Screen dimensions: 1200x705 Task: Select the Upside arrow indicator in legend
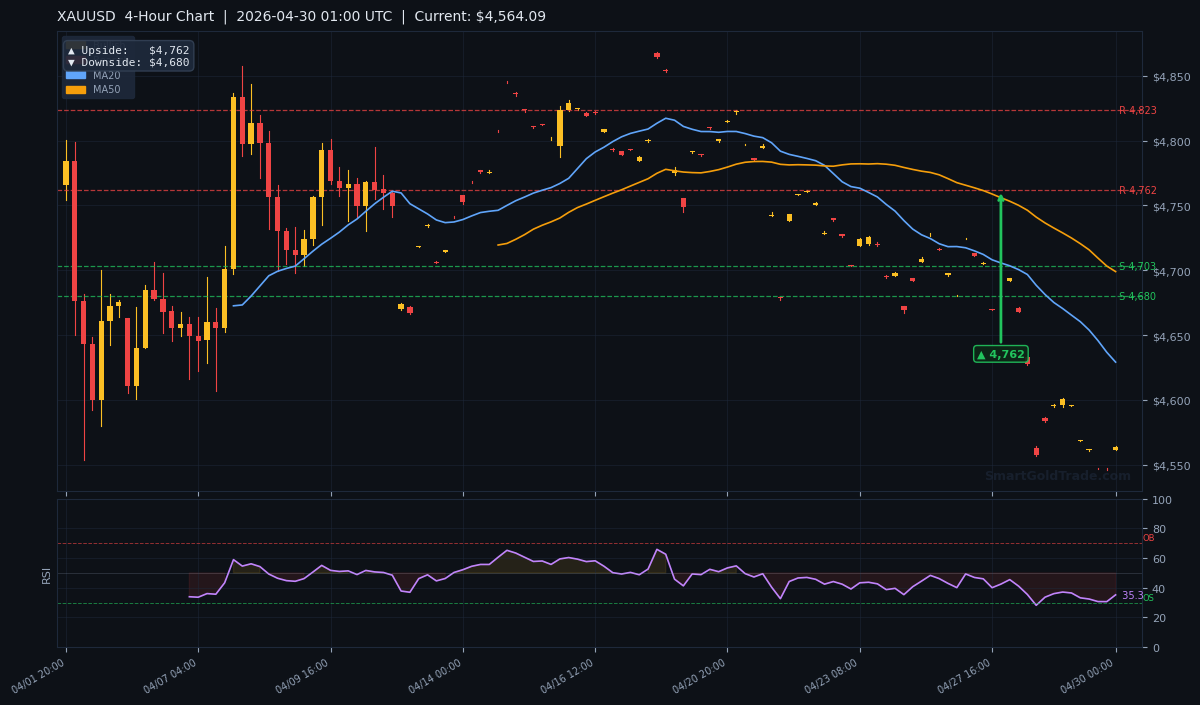[x=71, y=50]
